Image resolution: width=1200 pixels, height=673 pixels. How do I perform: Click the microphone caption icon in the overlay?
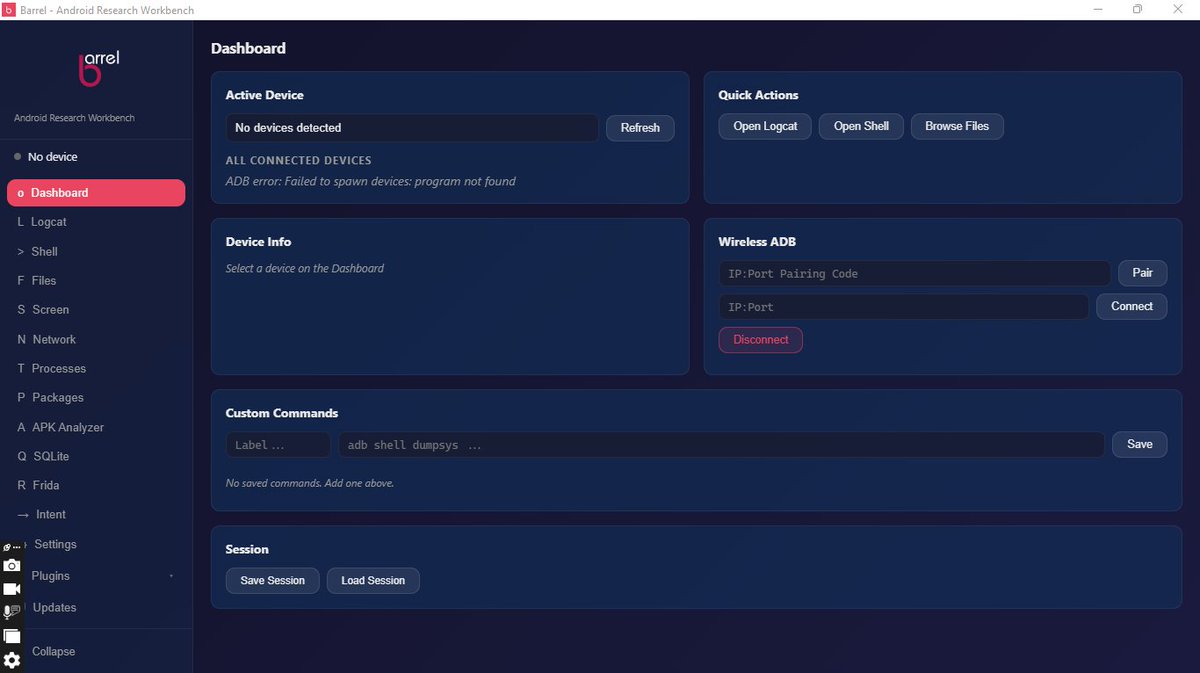[x=12, y=612]
